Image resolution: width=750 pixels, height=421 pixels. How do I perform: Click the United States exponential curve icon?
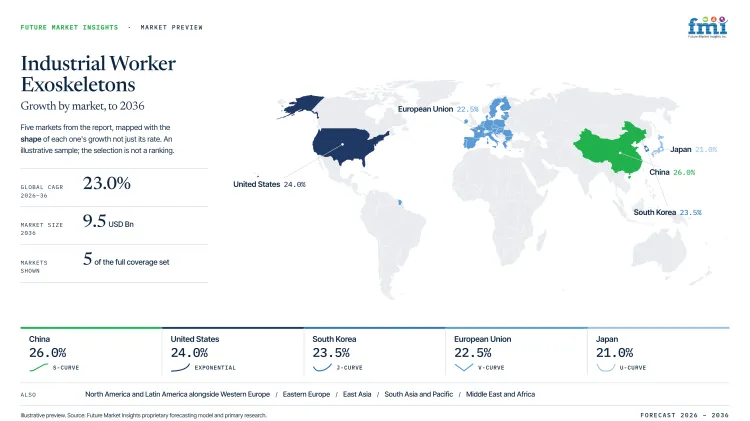click(180, 367)
